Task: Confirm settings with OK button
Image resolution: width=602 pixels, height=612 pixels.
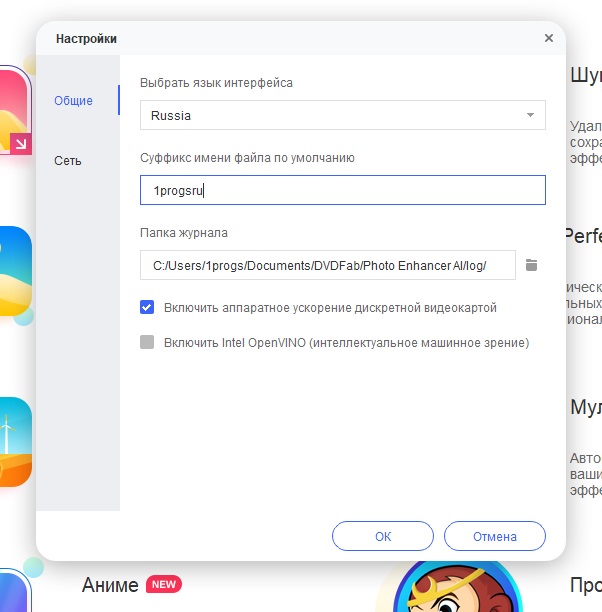Action: coord(383,536)
